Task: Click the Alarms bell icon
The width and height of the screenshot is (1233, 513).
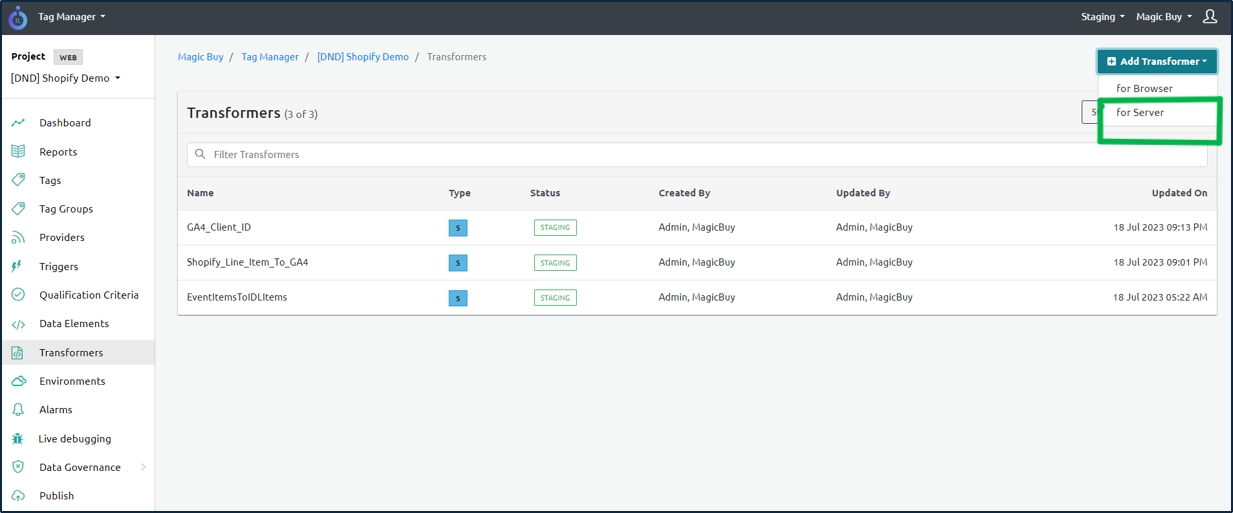Action: pyautogui.click(x=18, y=410)
